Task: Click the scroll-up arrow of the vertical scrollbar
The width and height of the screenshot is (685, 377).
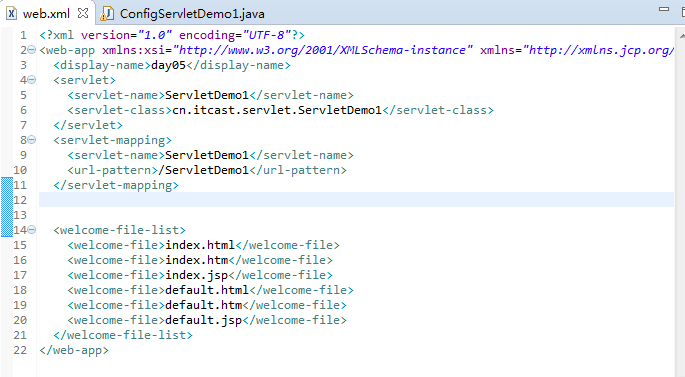Action: point(682,35)
